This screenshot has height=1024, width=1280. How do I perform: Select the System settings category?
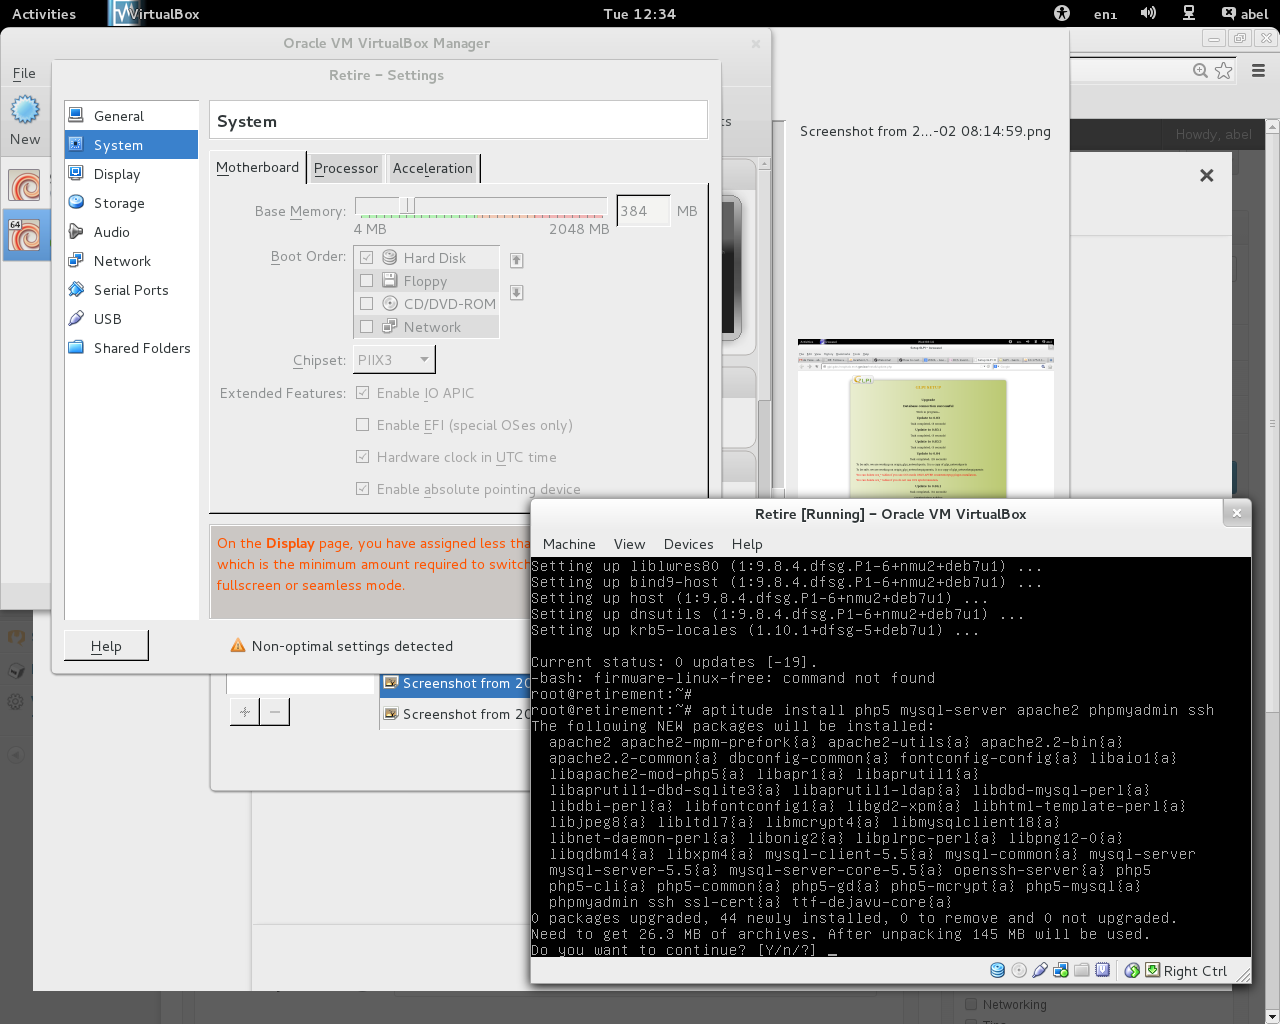[x=131, y=145]
